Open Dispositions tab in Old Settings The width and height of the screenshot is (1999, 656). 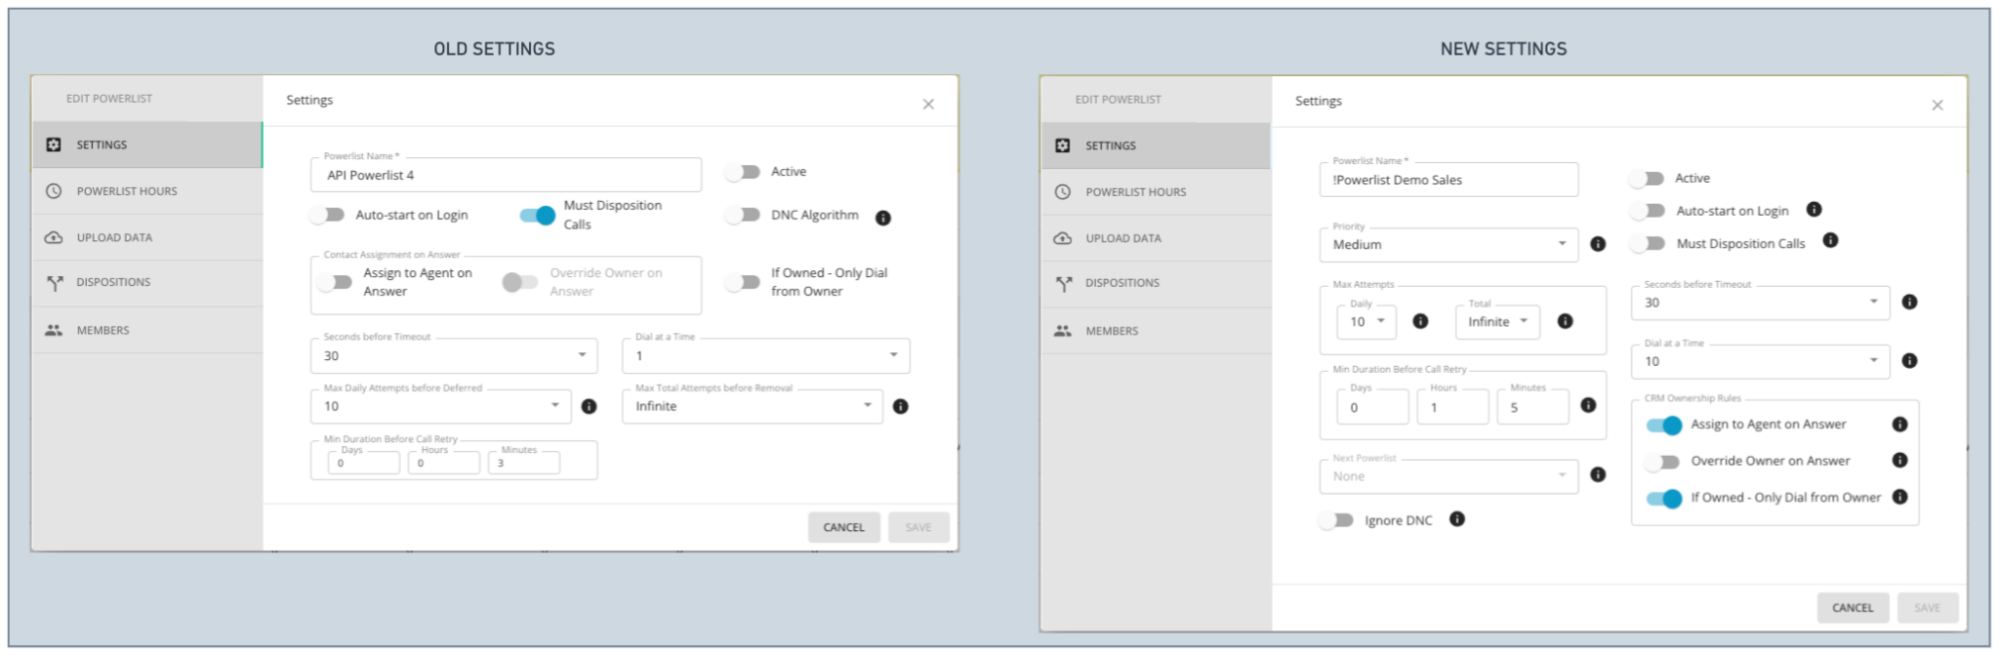(147, 283)
